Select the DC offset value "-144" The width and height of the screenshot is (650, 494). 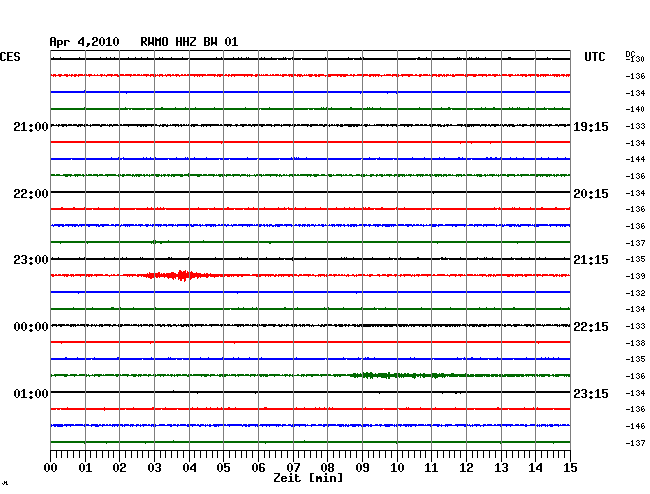(x=635, y=159)
